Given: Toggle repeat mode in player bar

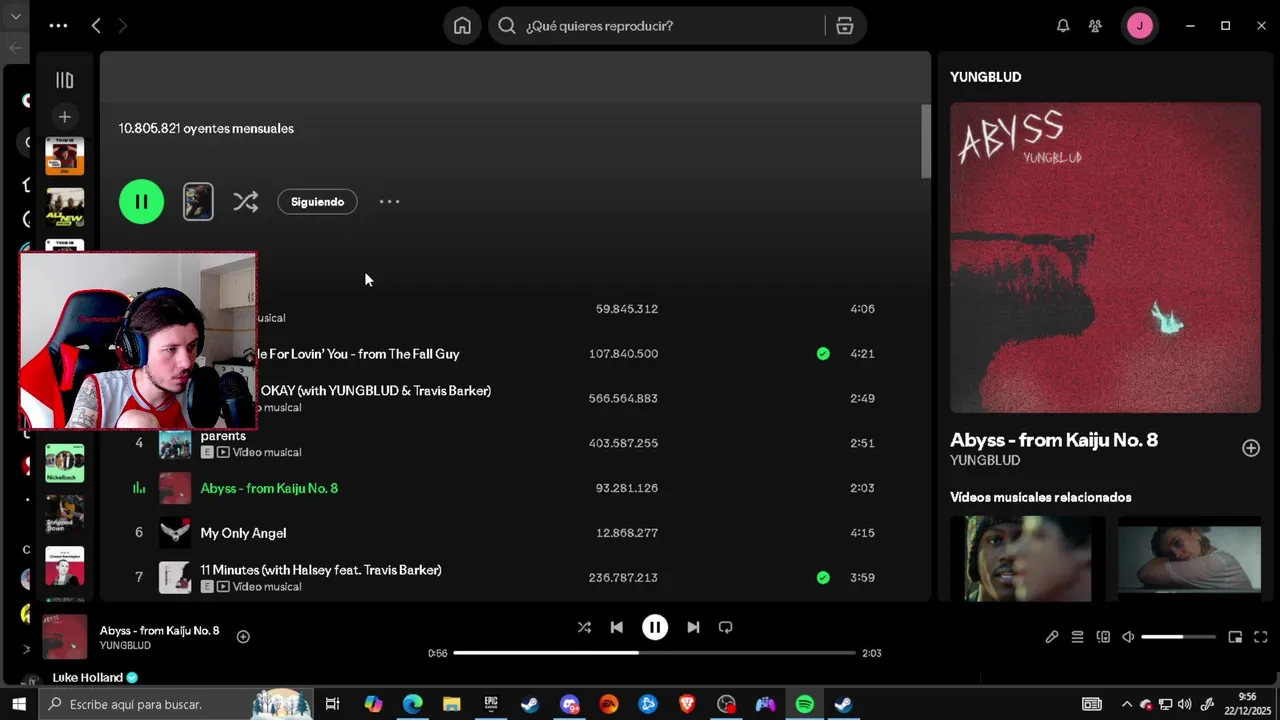Looking at the screenshot, I should coord(726,627).
